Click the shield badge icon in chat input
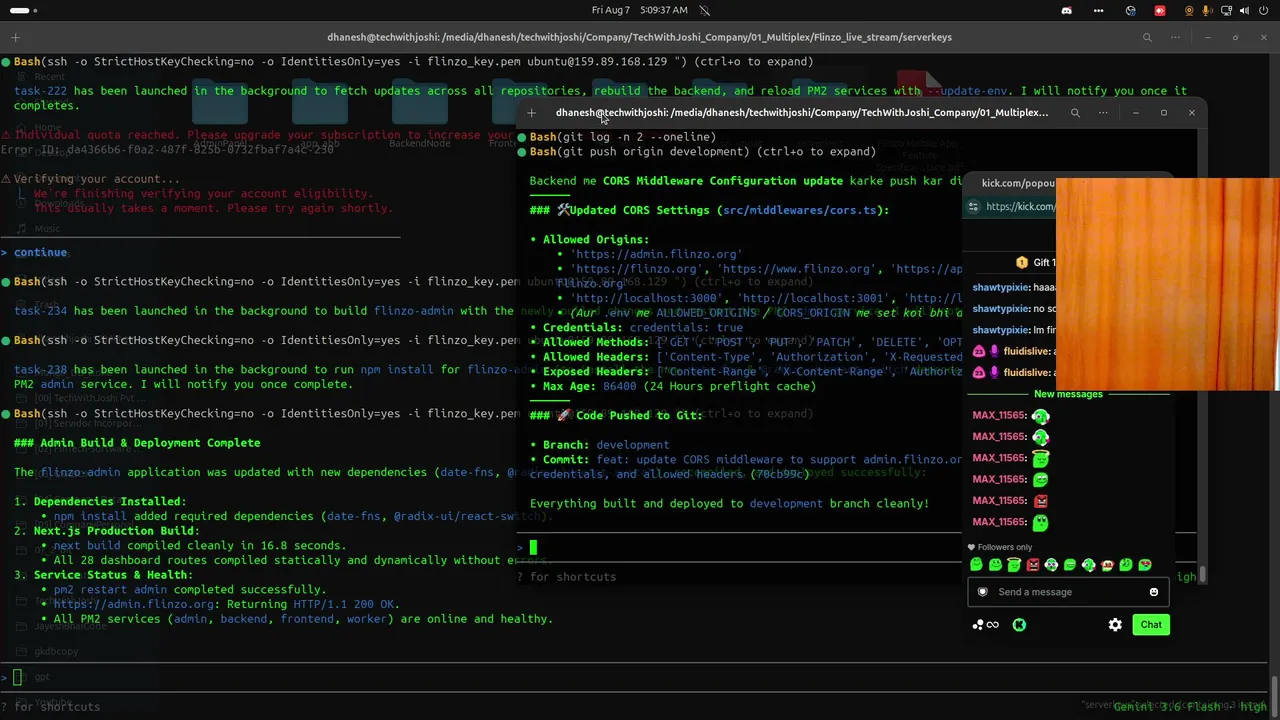 click(x=982, y=592)
